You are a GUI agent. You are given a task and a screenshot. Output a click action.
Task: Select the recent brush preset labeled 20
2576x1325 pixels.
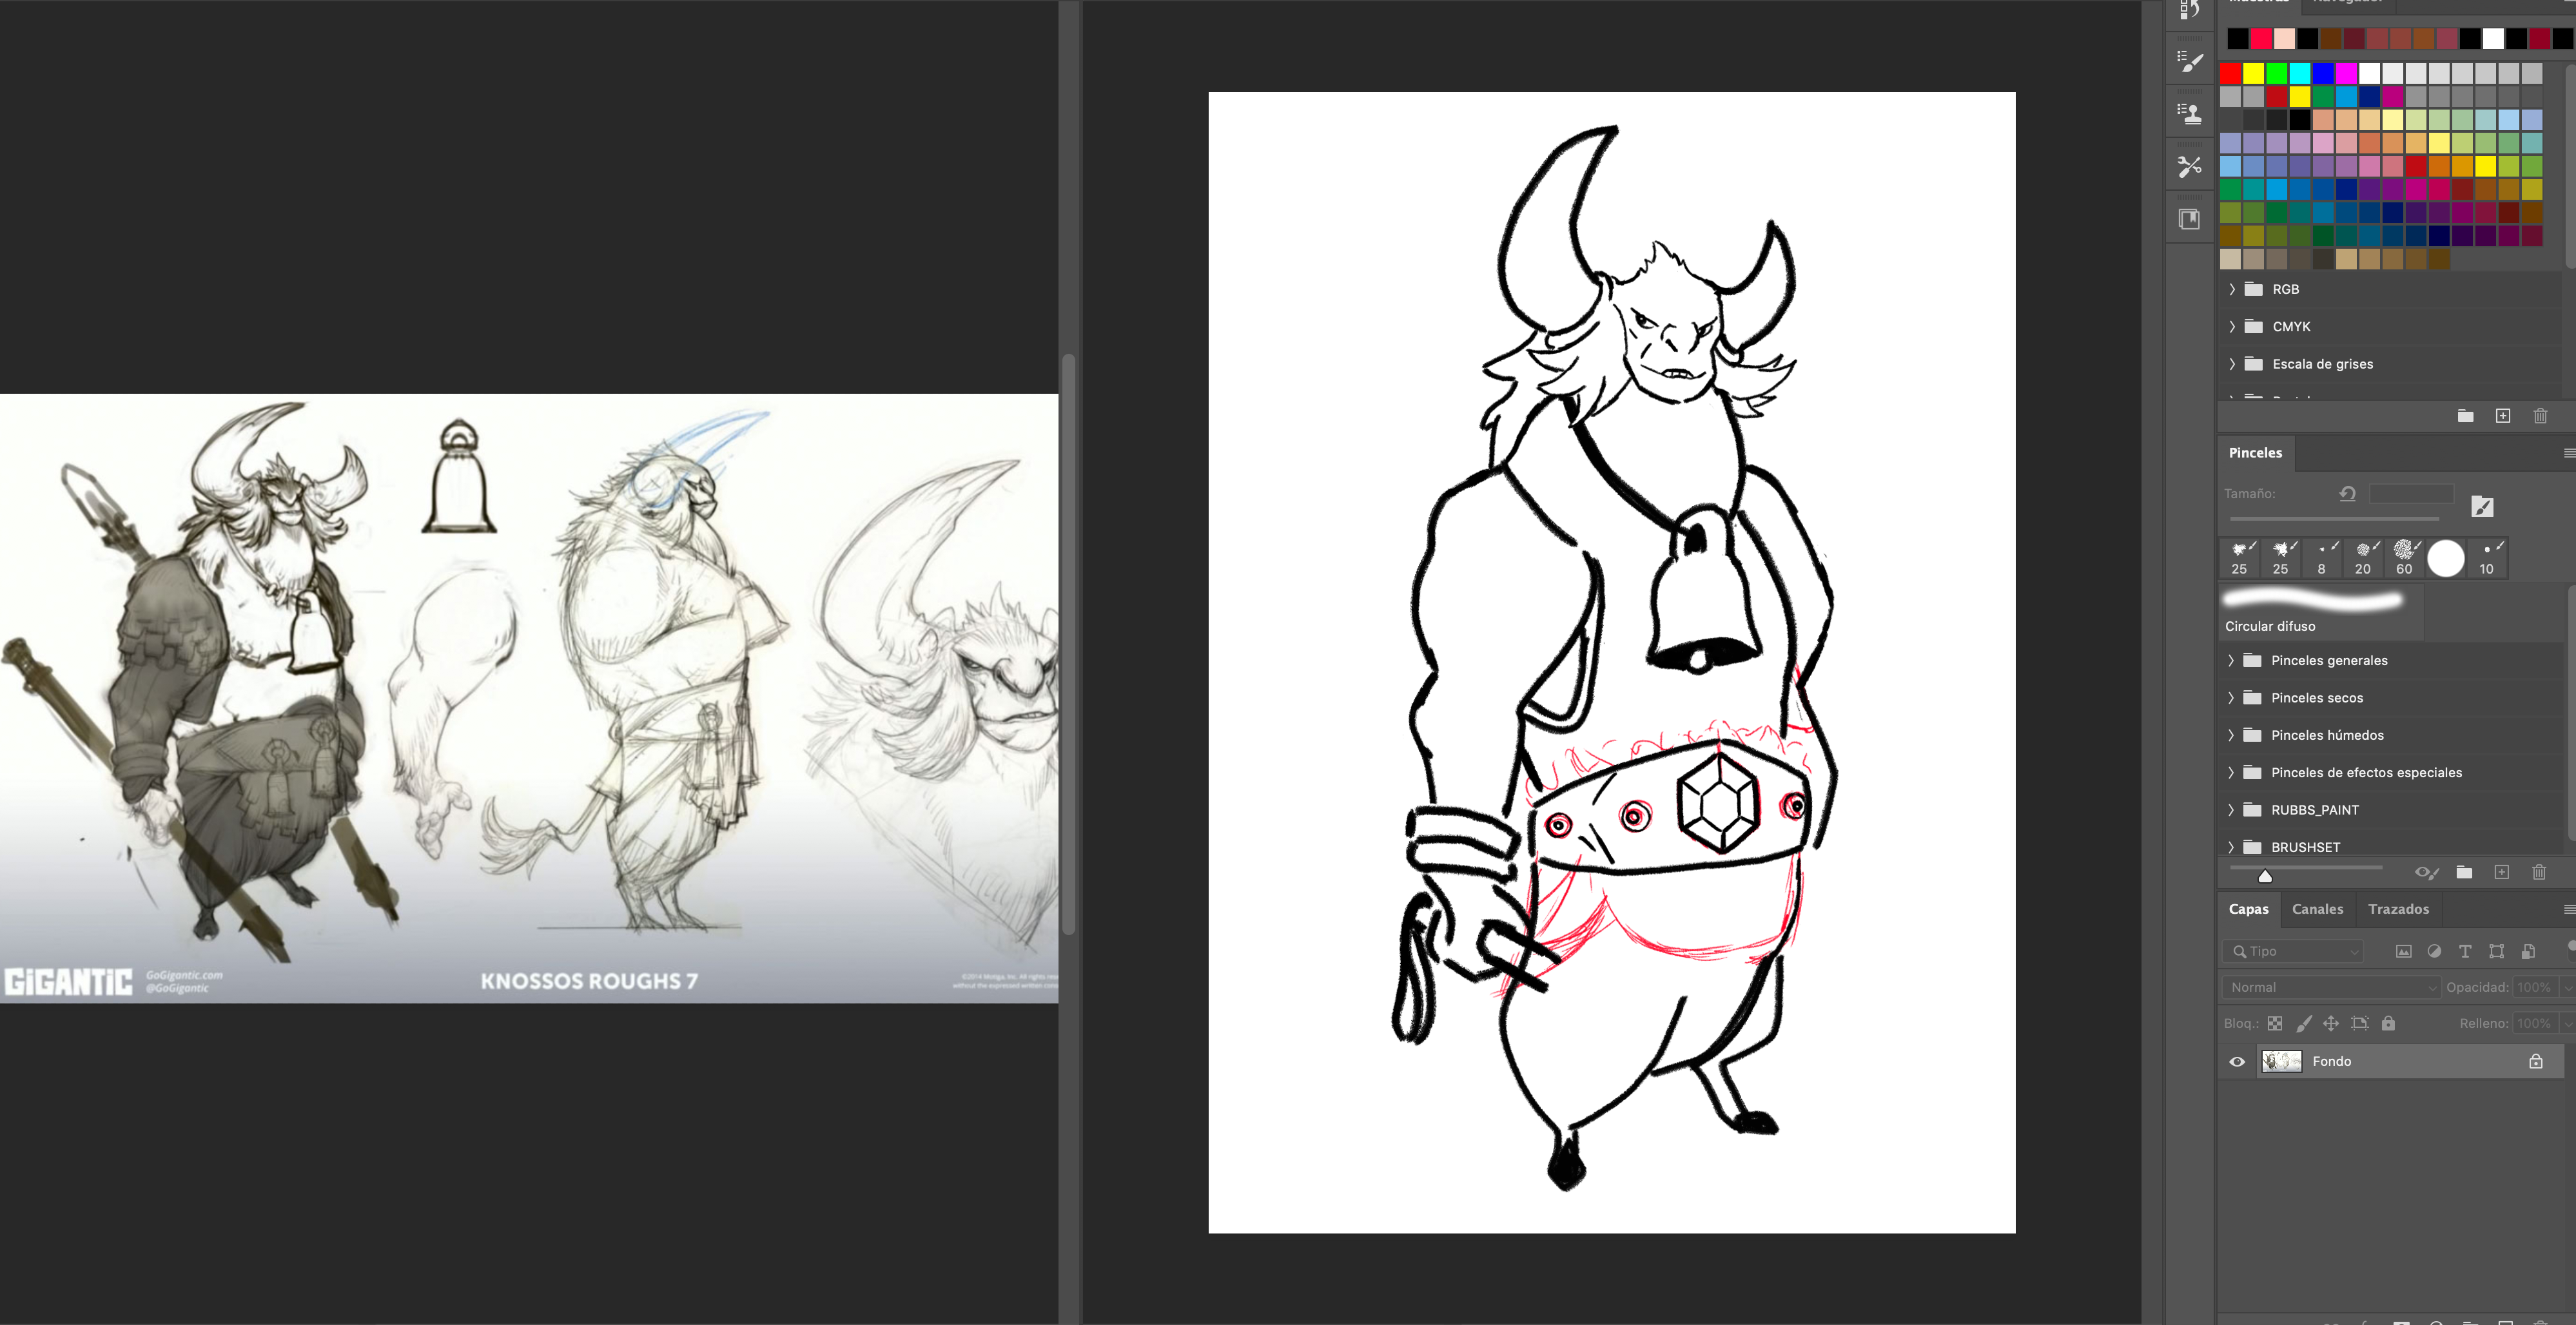[x=2363, y=558]
